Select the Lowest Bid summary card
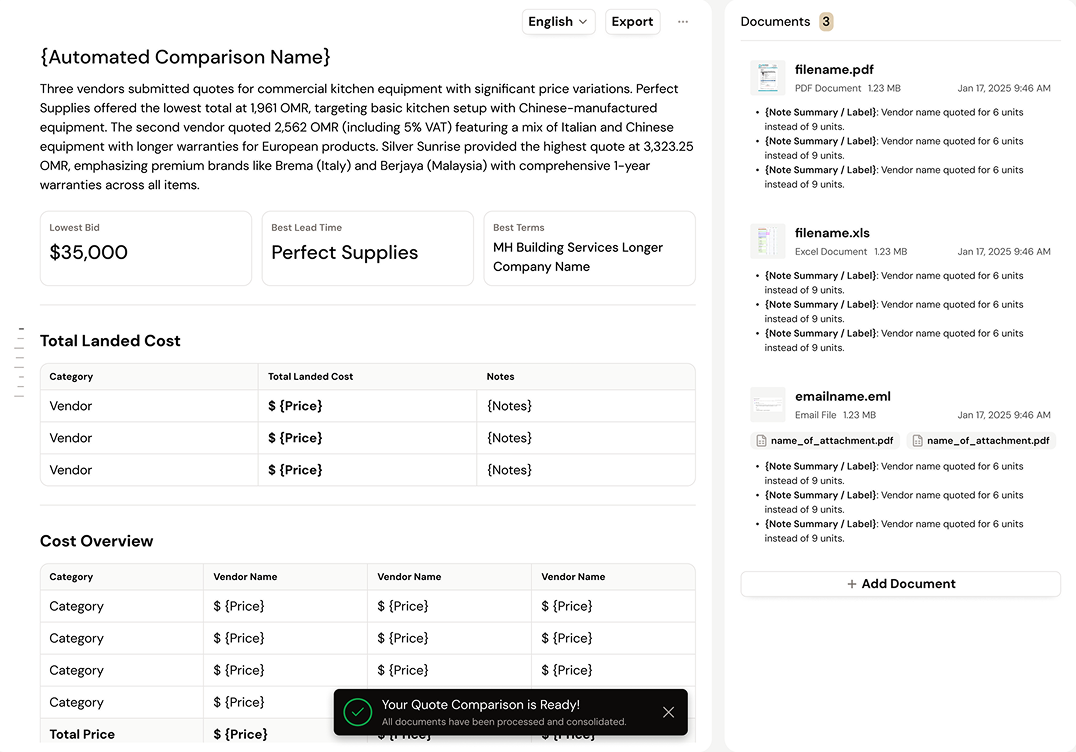 coord(146,248)
